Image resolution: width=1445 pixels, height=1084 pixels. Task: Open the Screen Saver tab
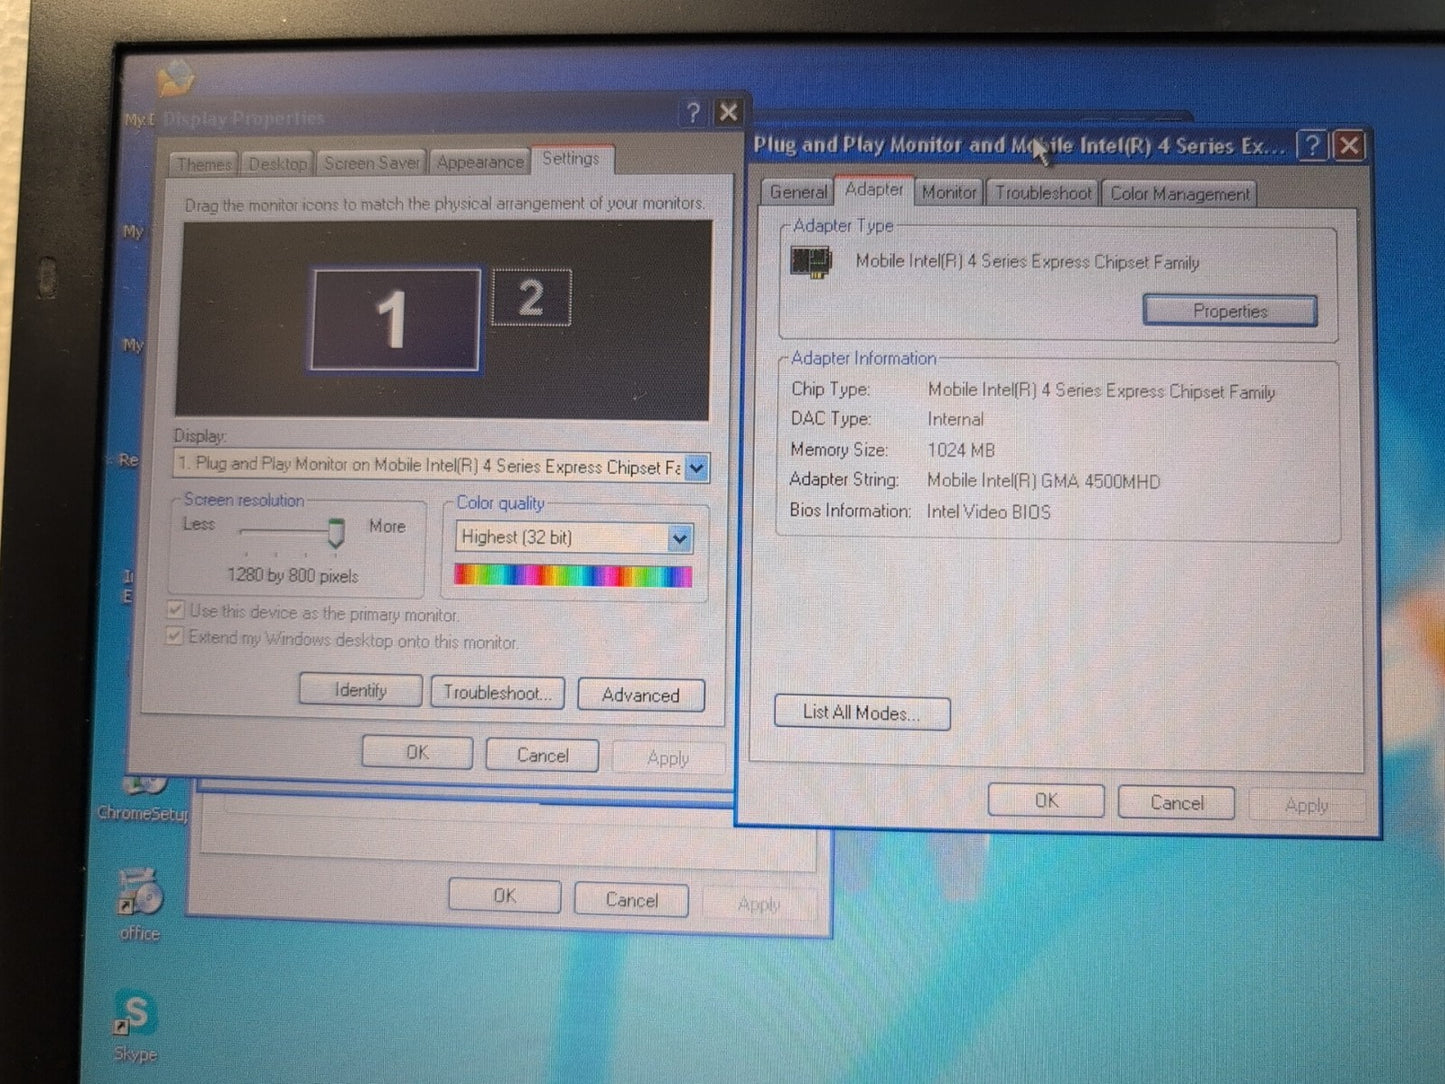coord(371,162)
